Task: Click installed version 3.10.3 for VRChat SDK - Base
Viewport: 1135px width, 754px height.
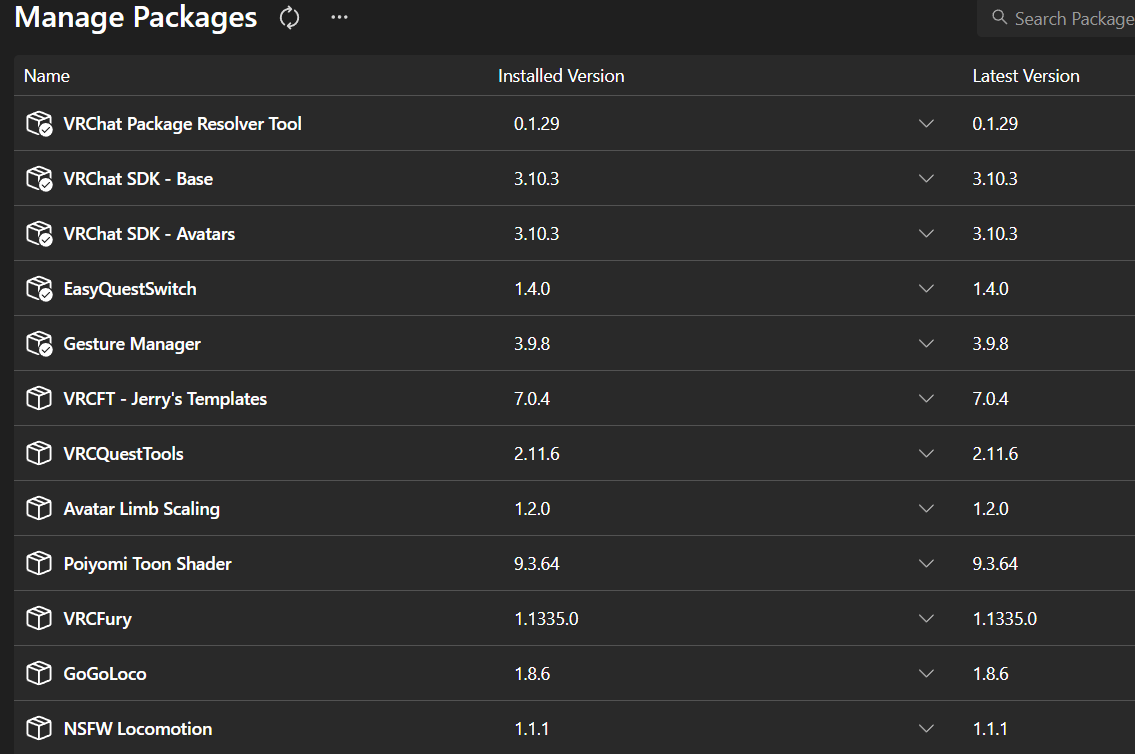Action: pos(536,179)
